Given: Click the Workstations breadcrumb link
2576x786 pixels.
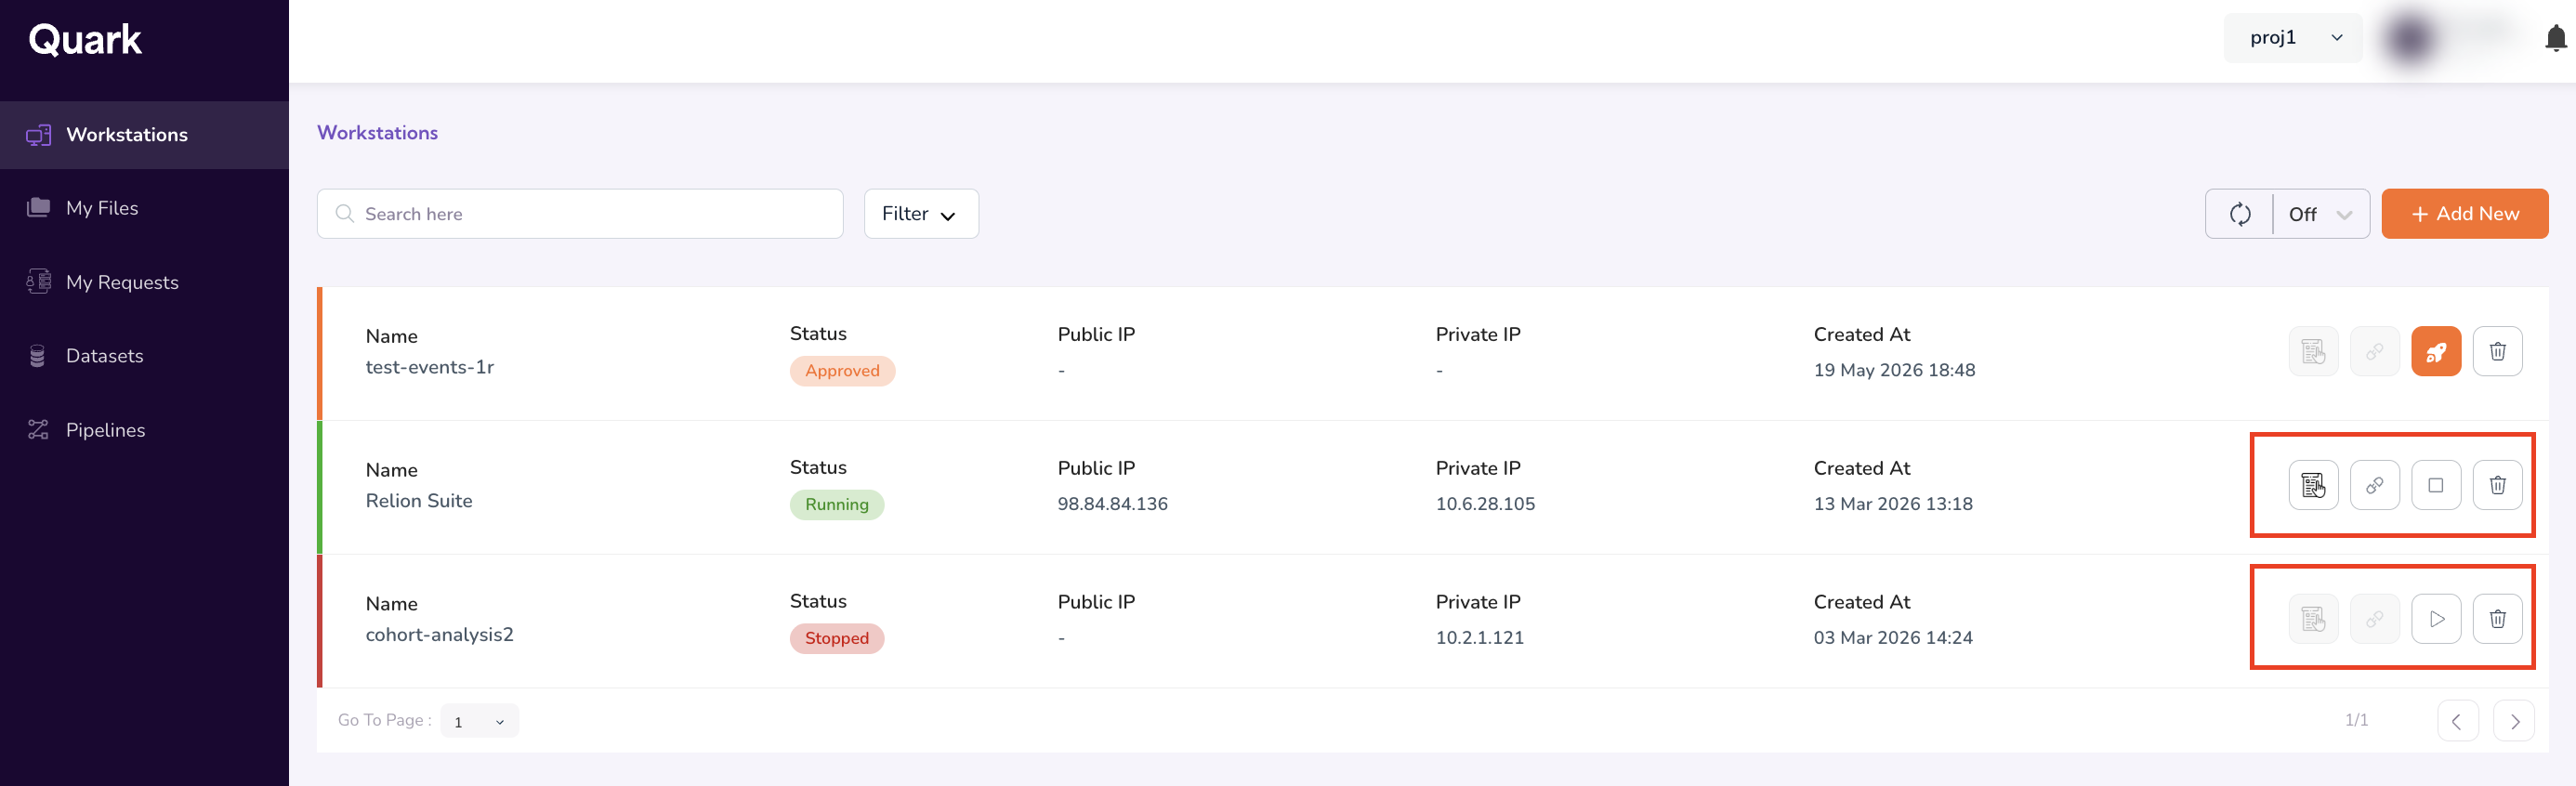Looking at the screenshot, I should point(377,133).
